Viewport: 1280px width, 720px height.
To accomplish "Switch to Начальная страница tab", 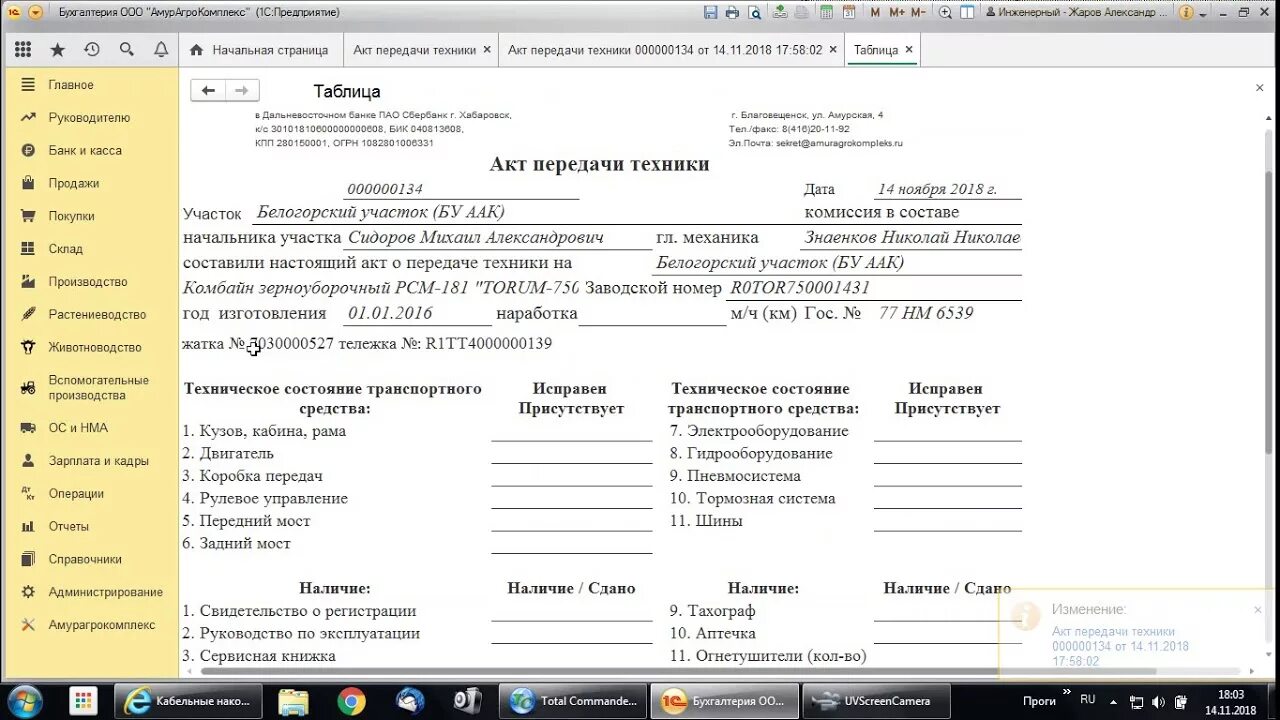I will pos(259,50).
